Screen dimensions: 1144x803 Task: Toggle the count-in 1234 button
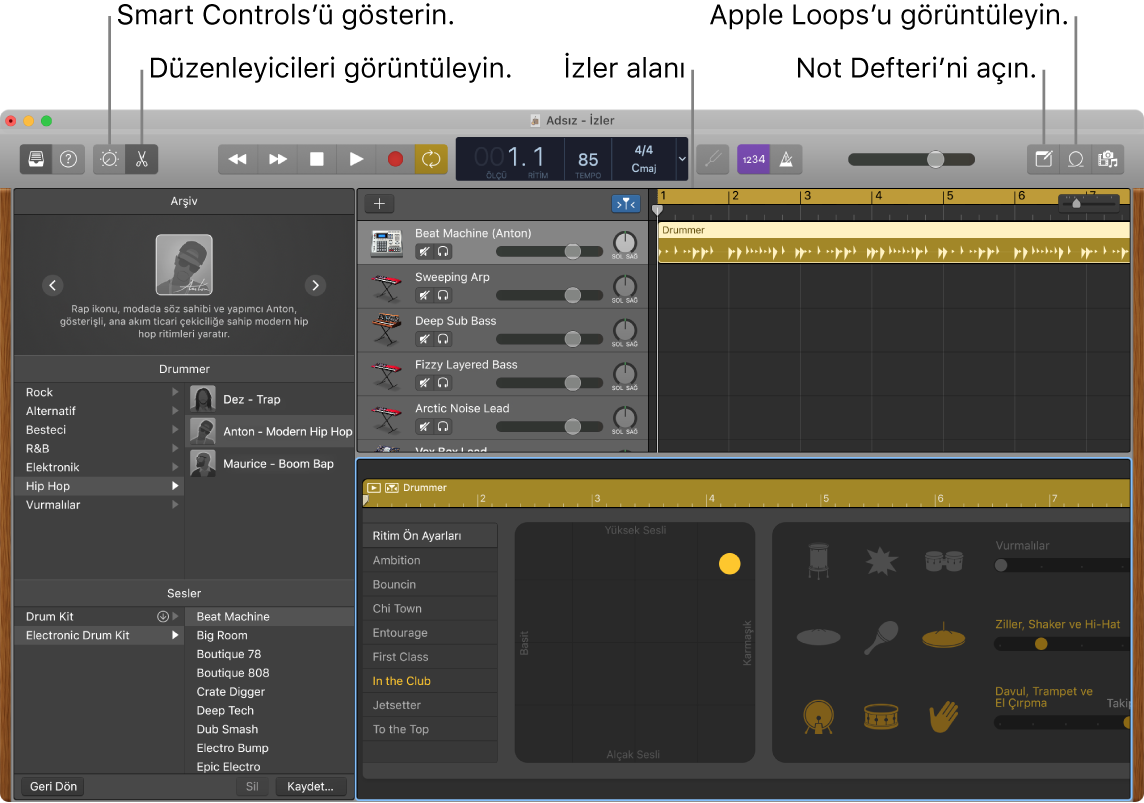753,158
